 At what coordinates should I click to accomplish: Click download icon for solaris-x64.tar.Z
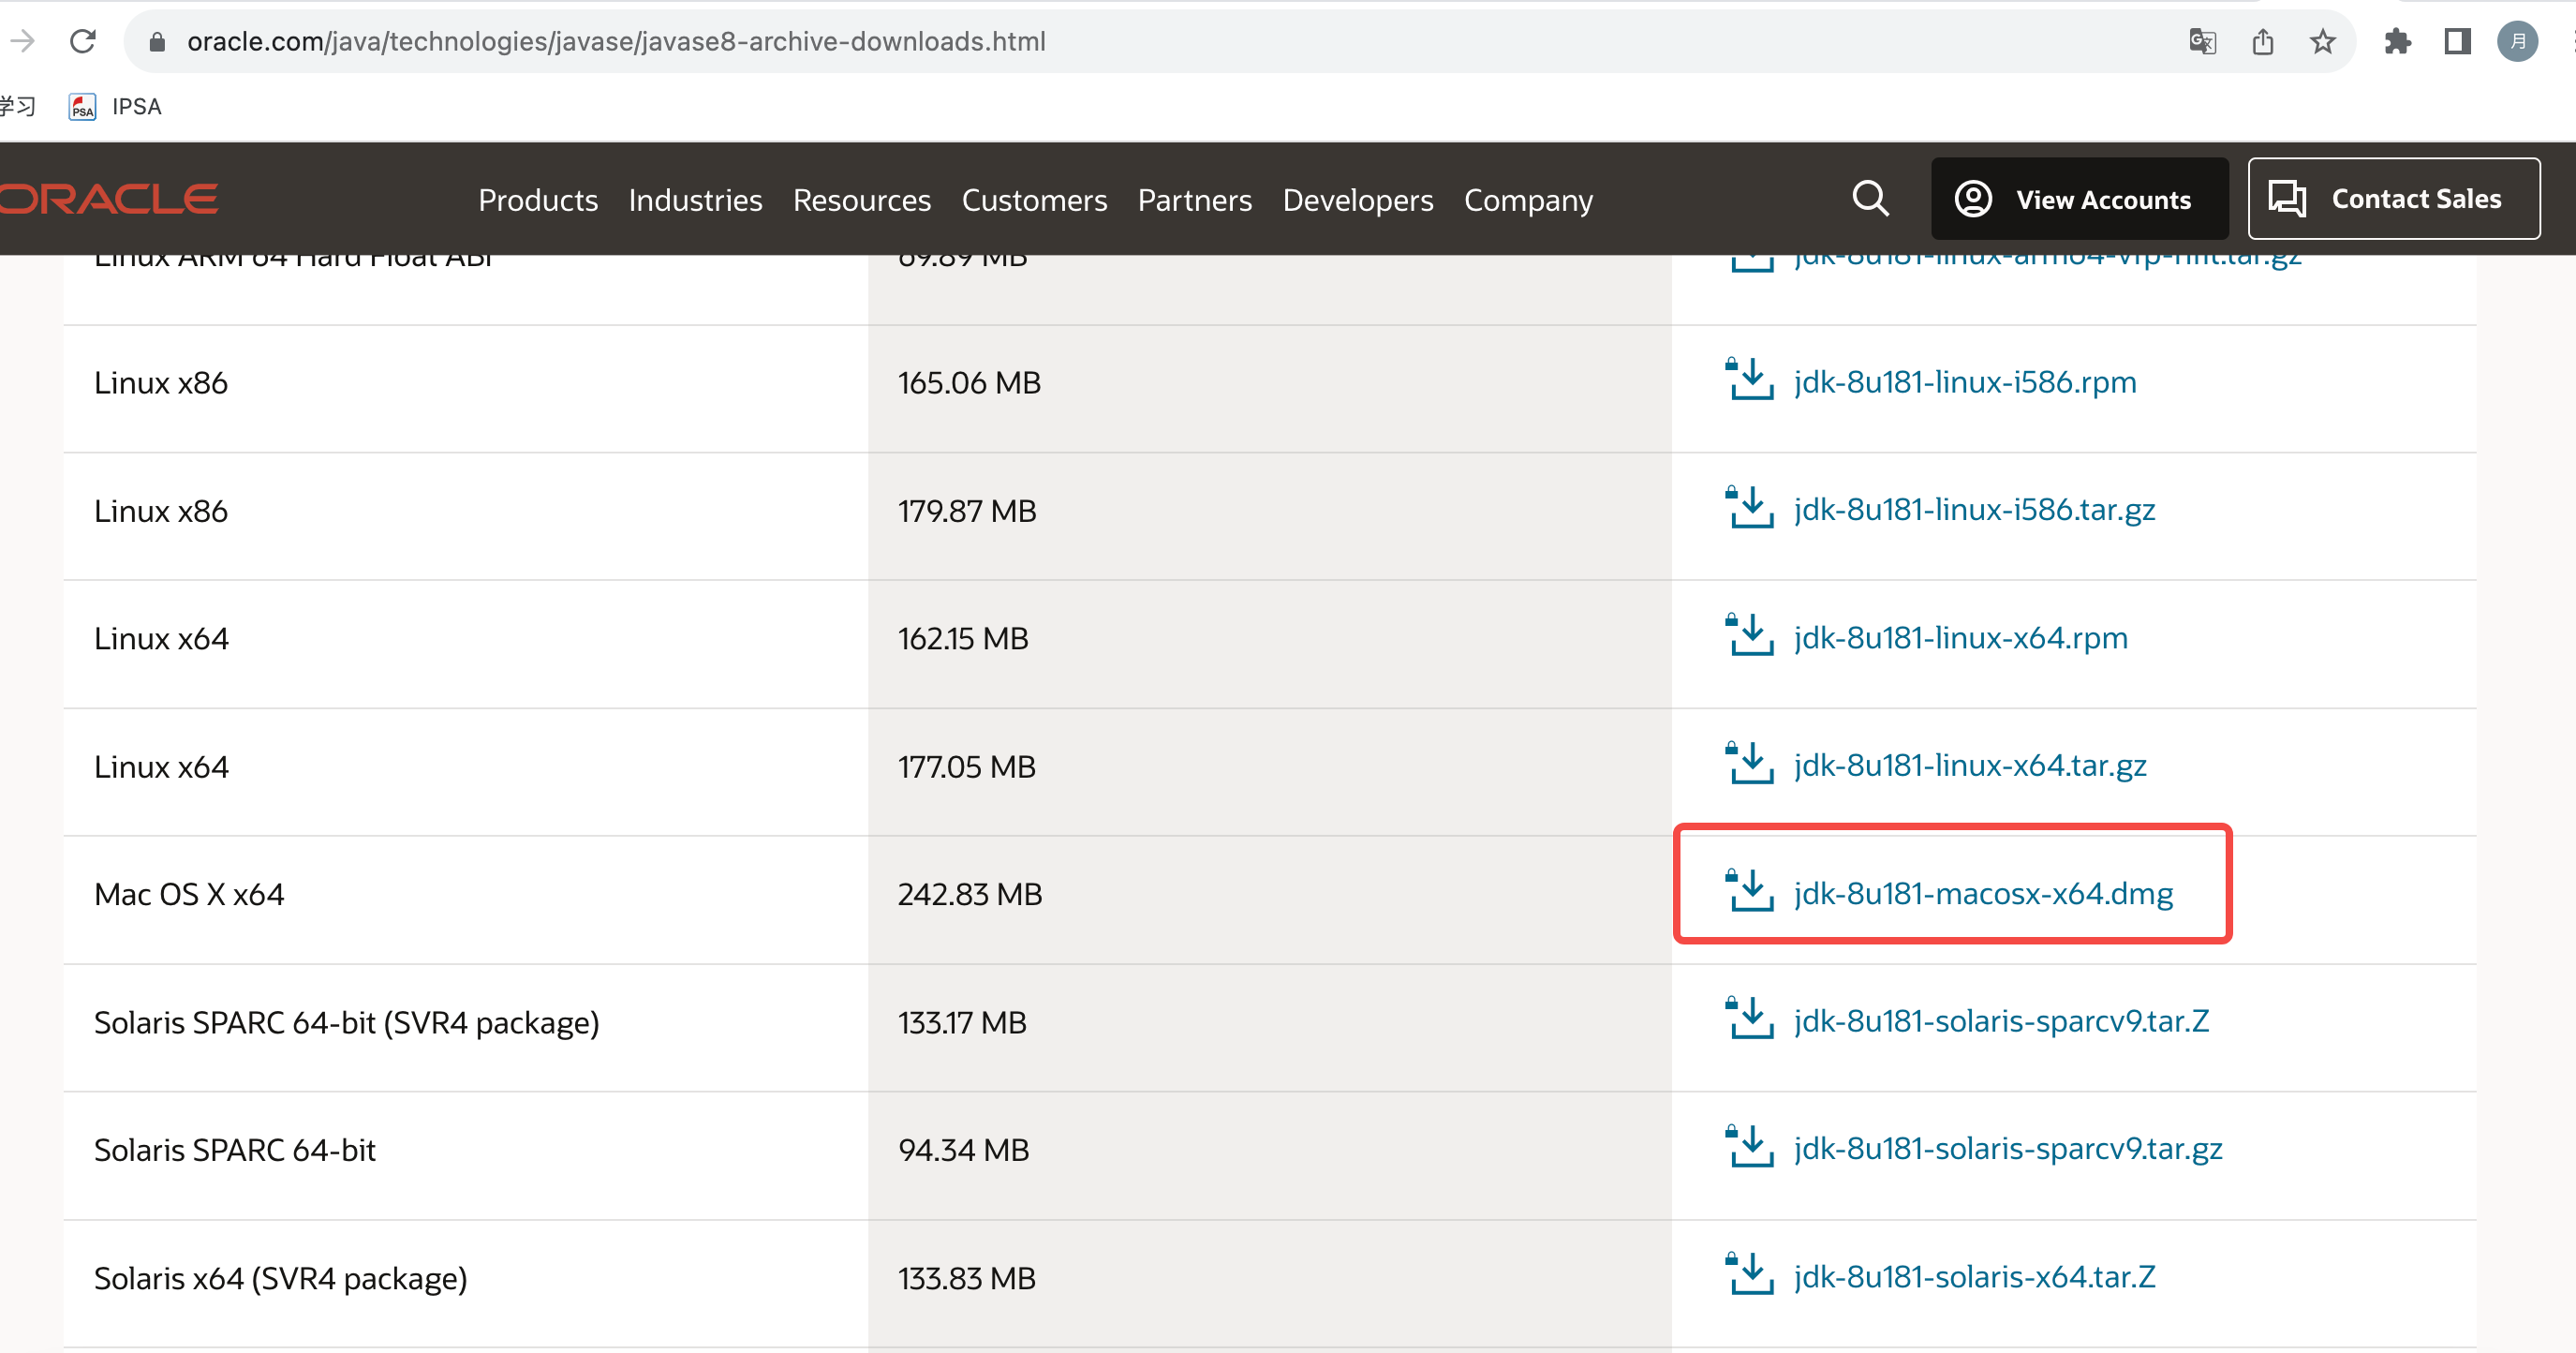[1749, 1274]
